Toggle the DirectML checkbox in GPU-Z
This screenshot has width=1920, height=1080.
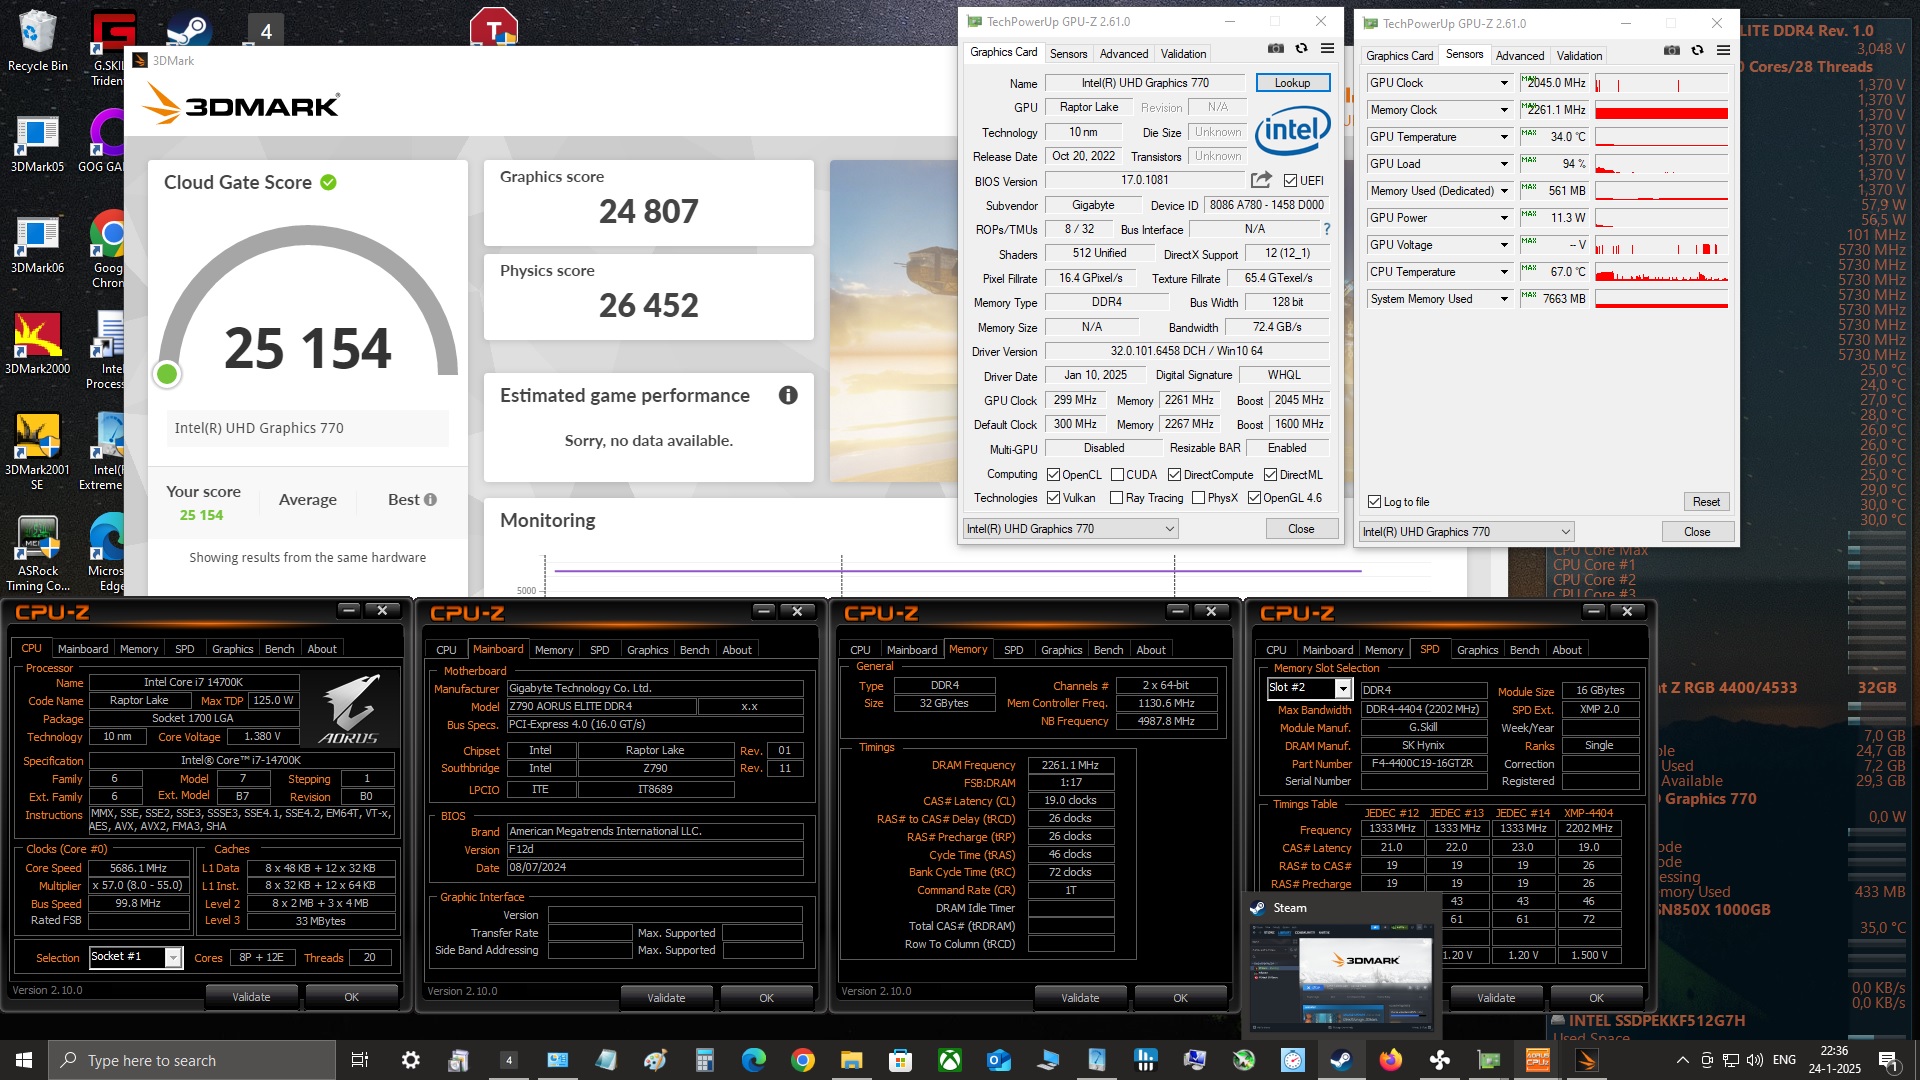pyautogui.click(x=1270, y=475)
